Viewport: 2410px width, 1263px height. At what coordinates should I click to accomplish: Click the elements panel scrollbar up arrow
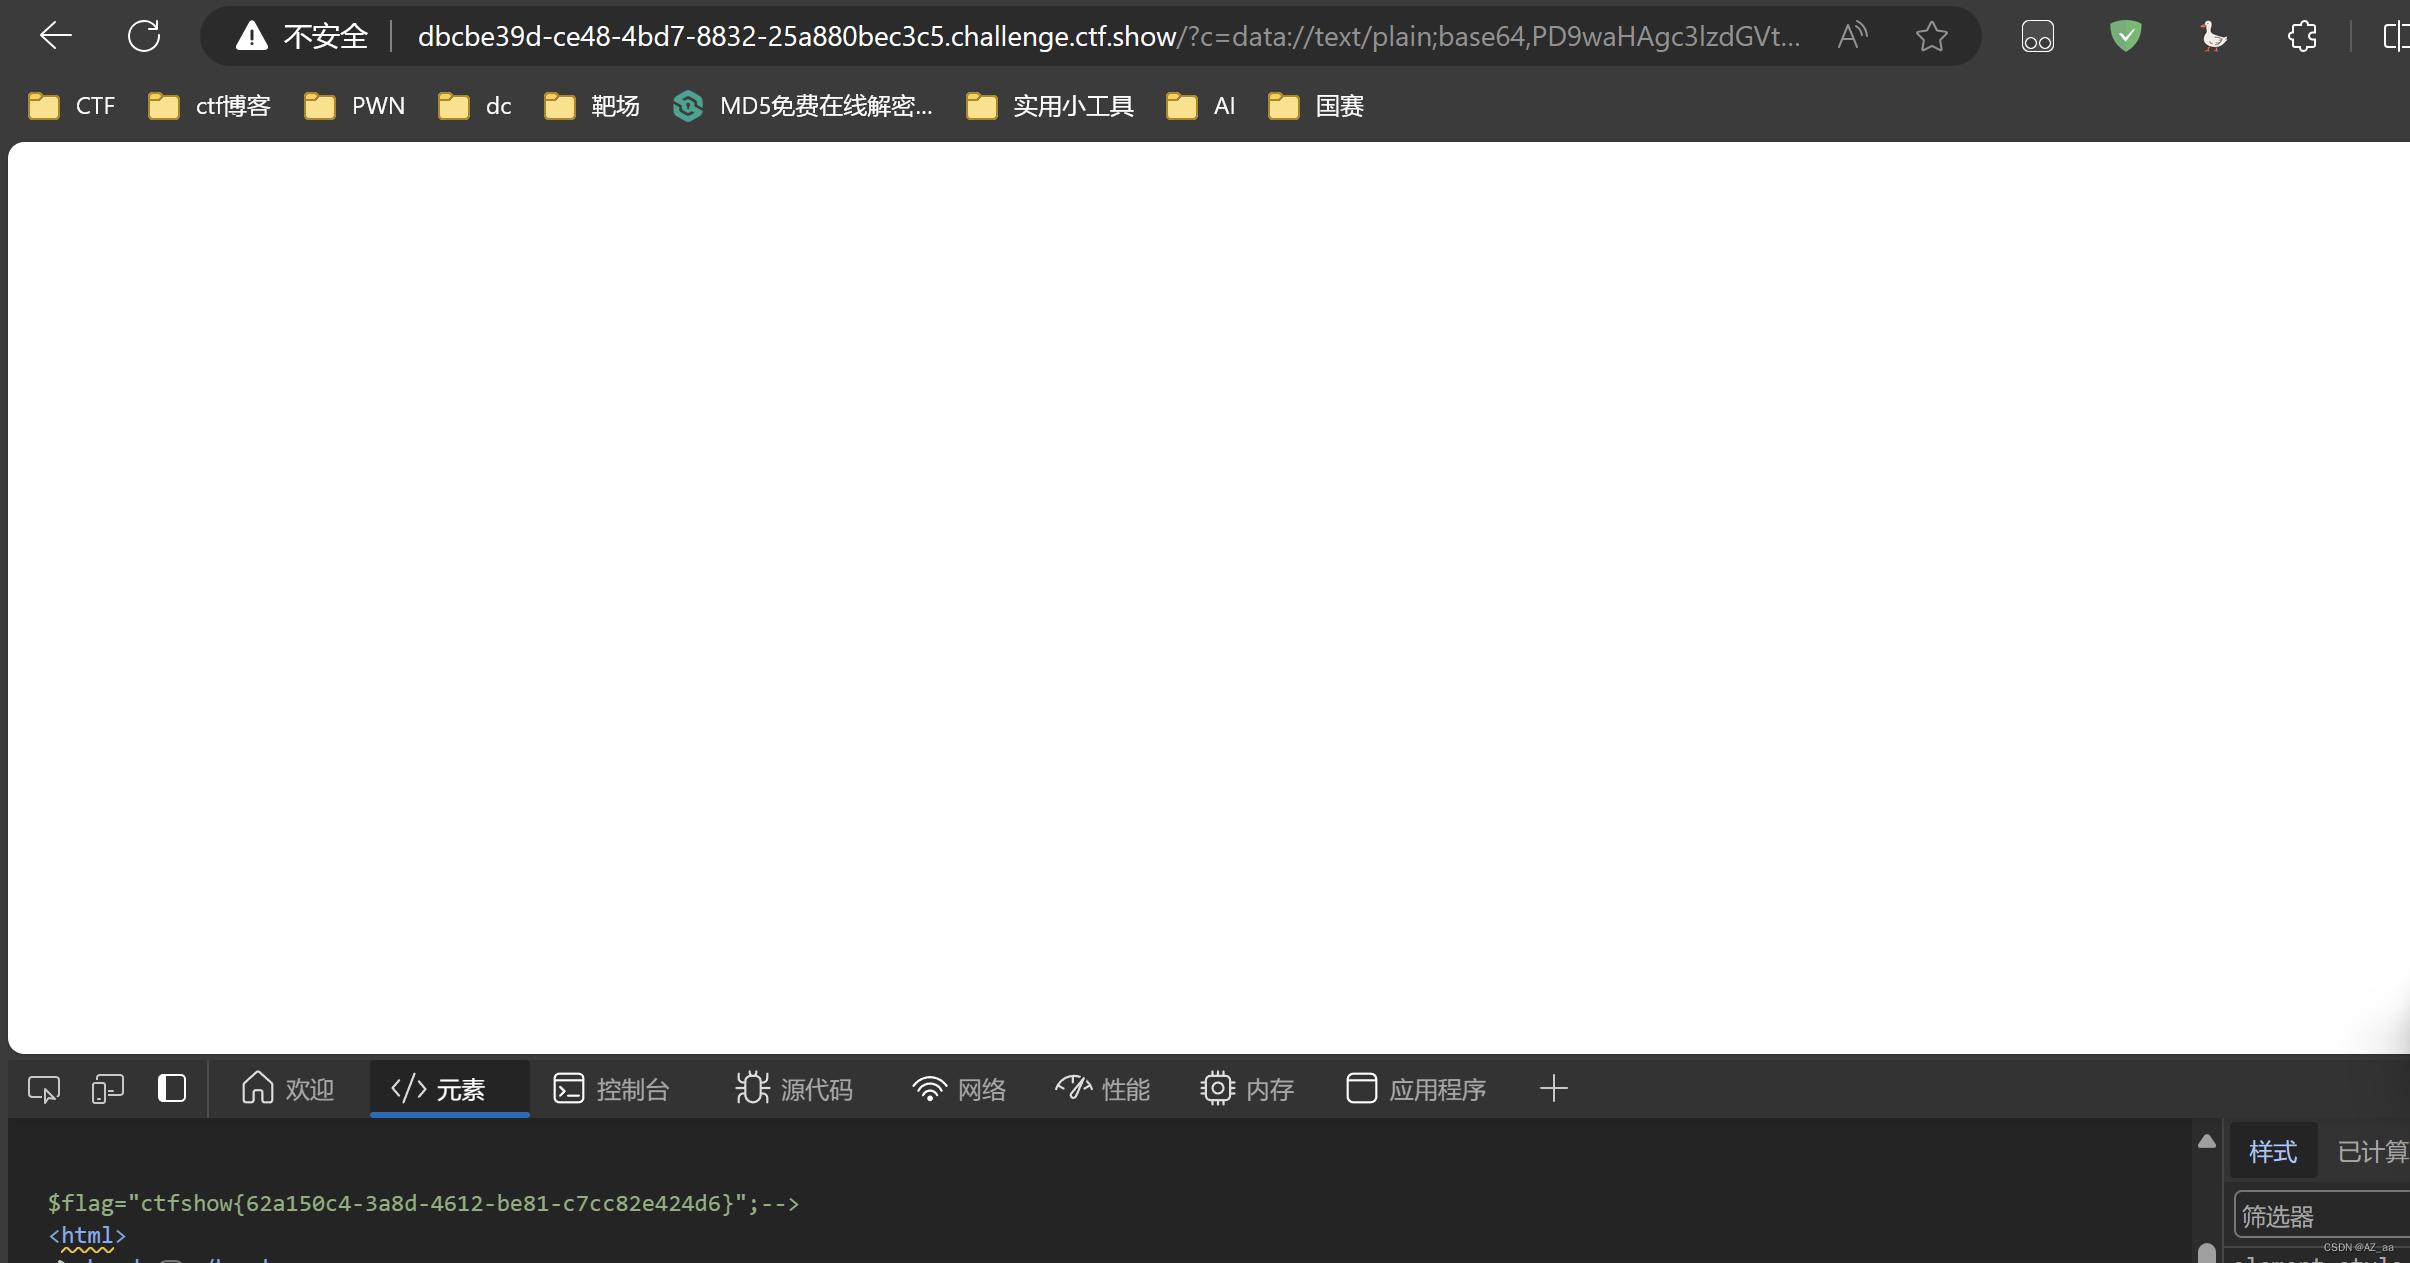[x=2207, y=1141]
